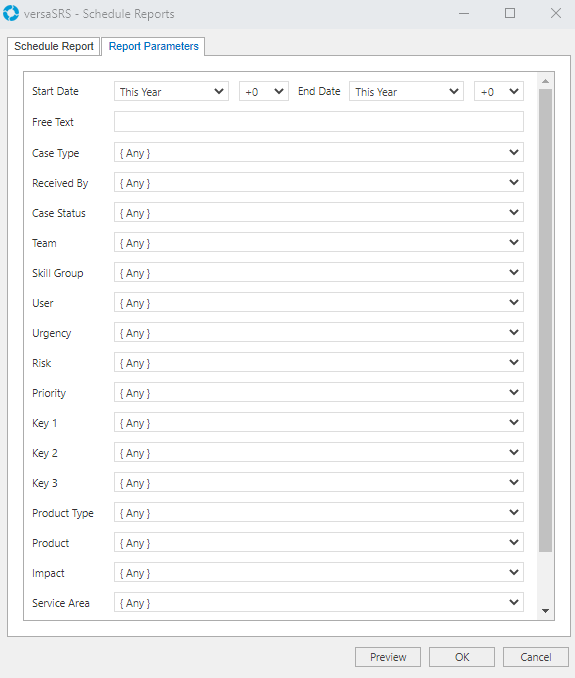Image resolution: width=575 pixels, height=678 pixels.
Task: Open the Start Date offset +0 dropdown
Action: (264, 91)
